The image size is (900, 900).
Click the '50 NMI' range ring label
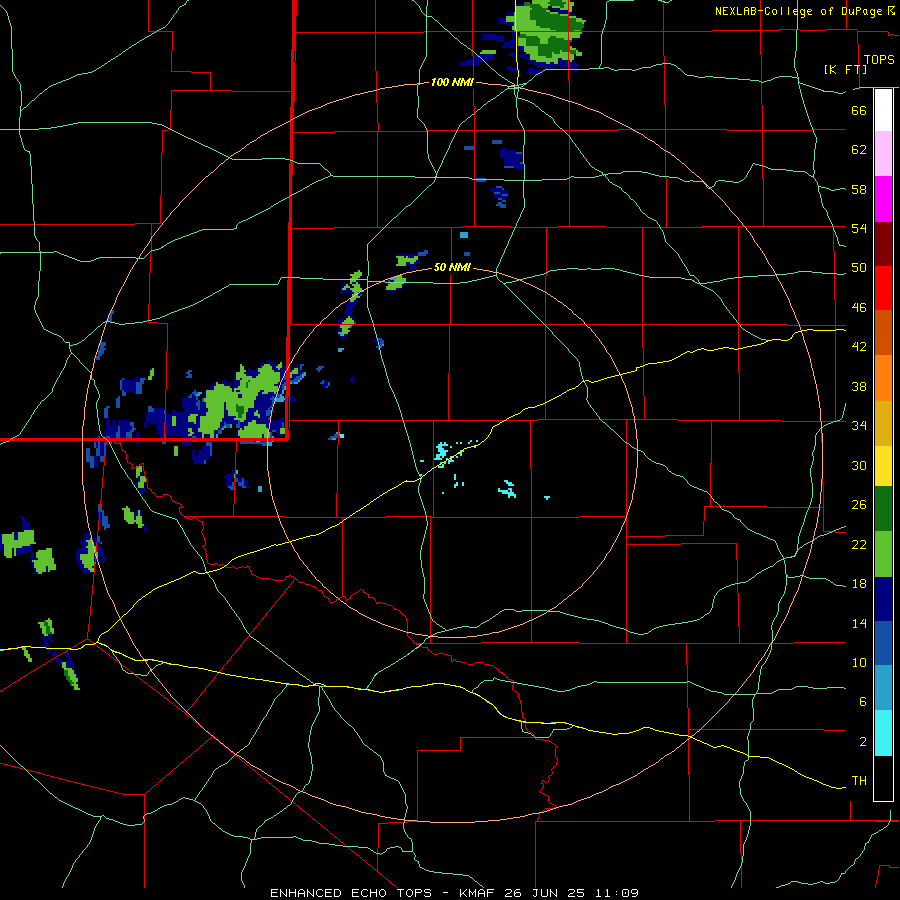452,267
